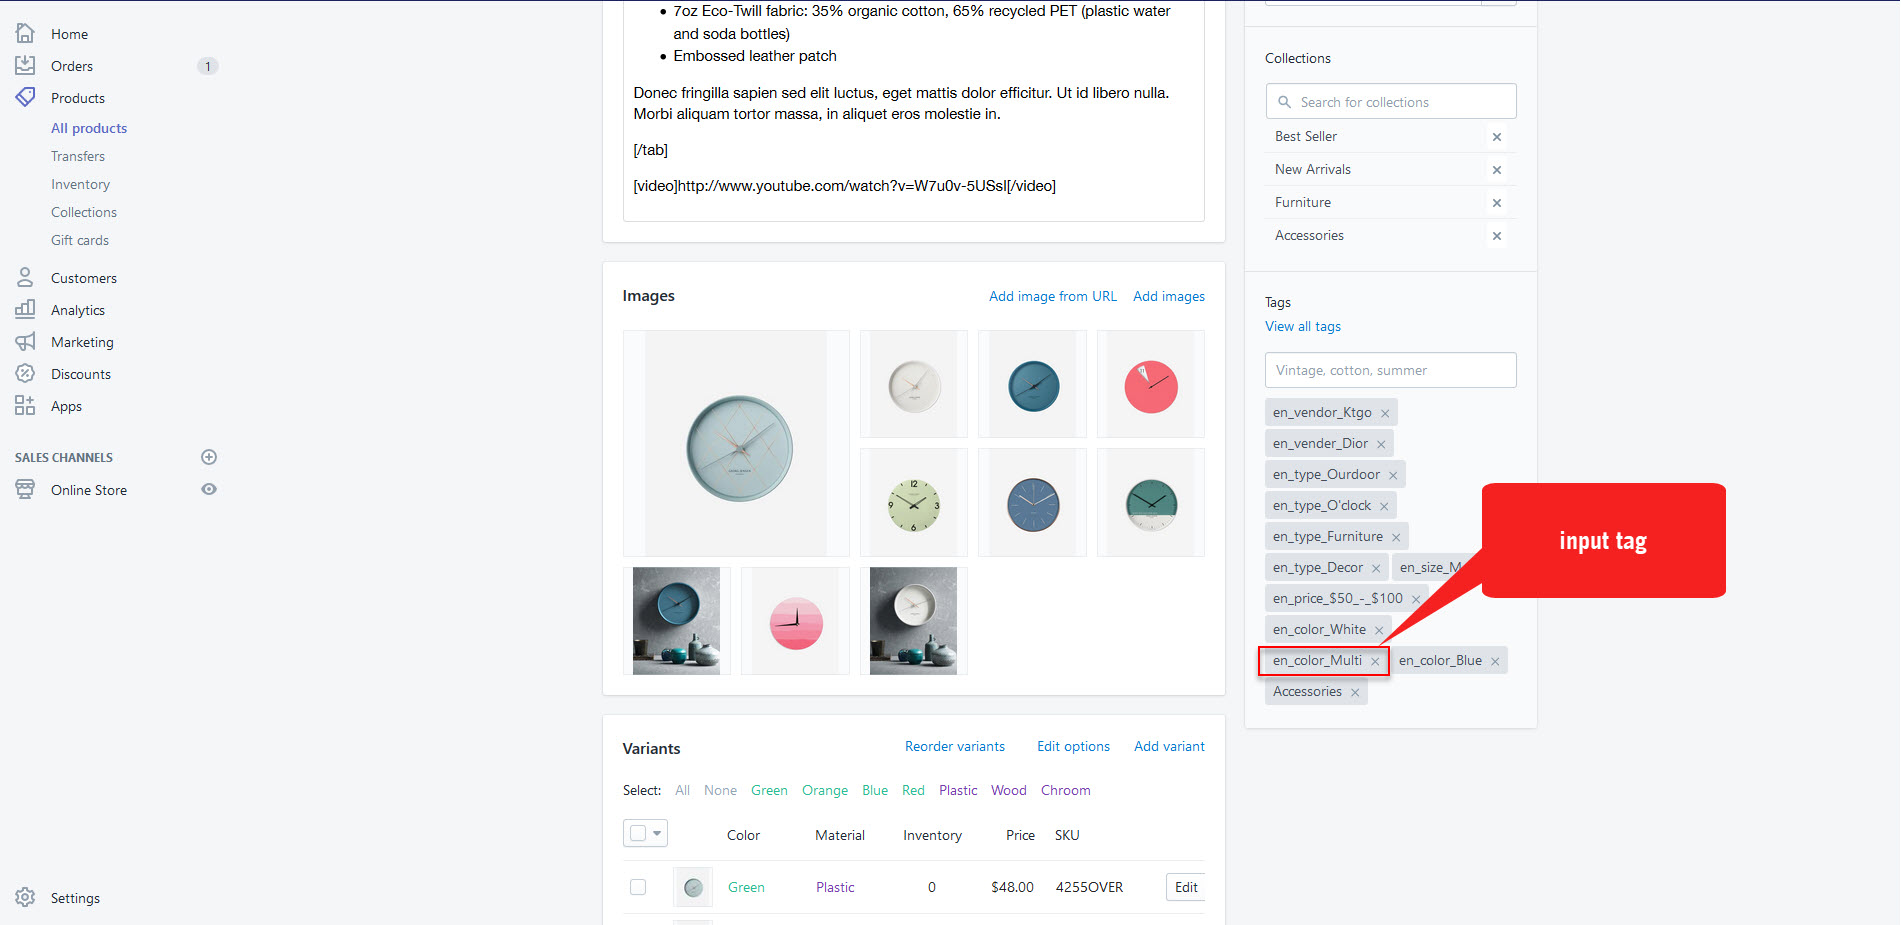
Task: Select Orange color variants filter
Action: point(825,790)
